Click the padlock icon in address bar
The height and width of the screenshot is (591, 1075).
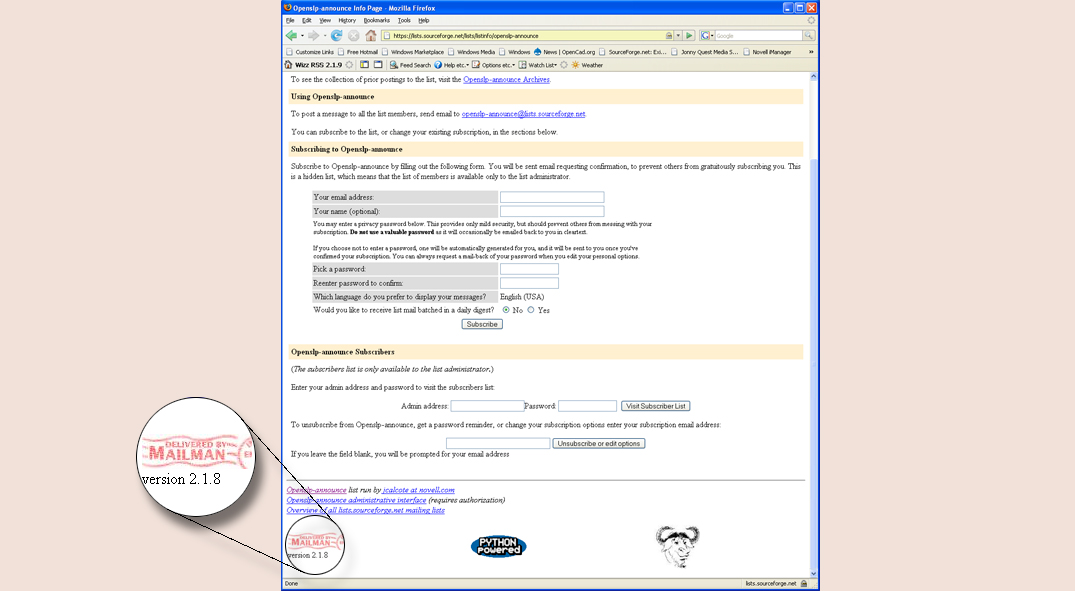tap(668, 36)
